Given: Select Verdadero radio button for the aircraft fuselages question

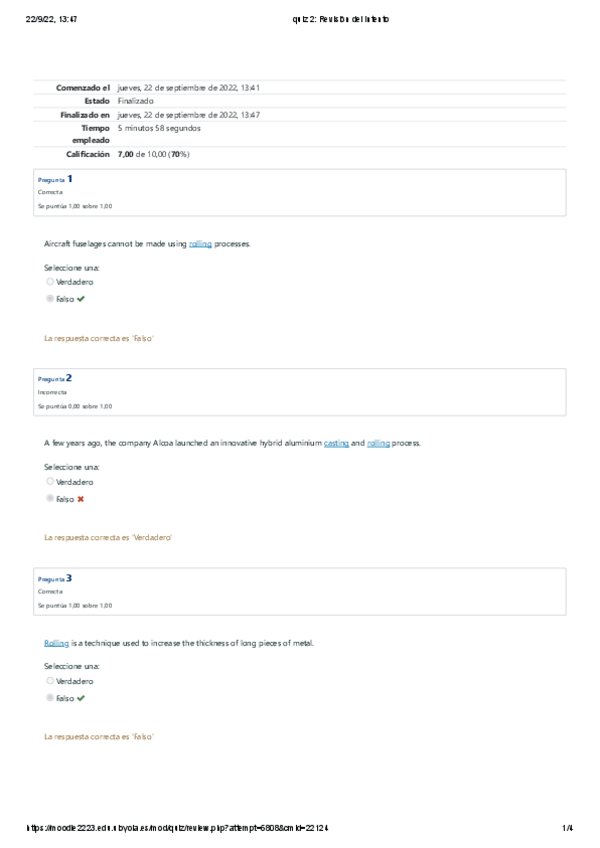Looking at the screenshot, I should click(50, 282).
